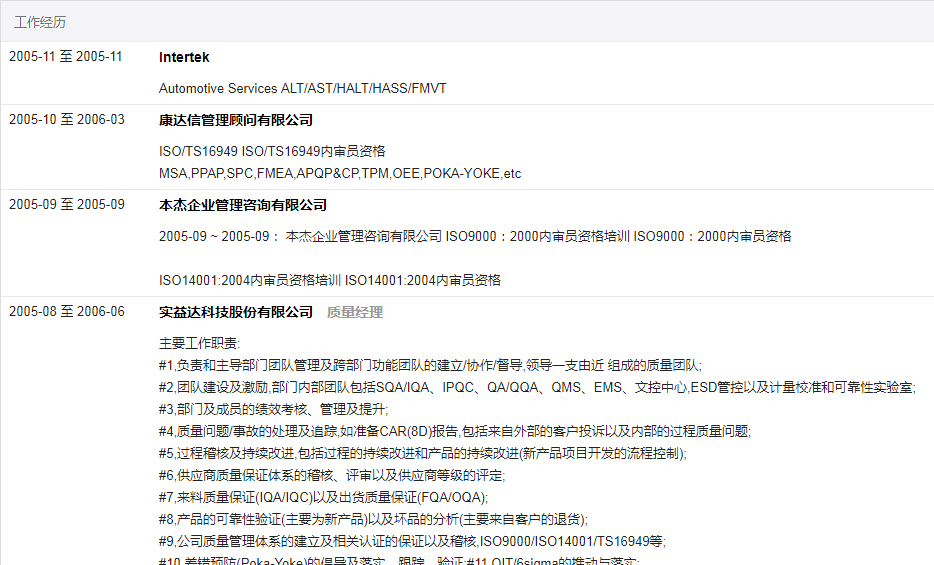Click the 实益达科技股份有限公司 company name
This screenshot has width=934, height=565.
click(x=236, y=312)
